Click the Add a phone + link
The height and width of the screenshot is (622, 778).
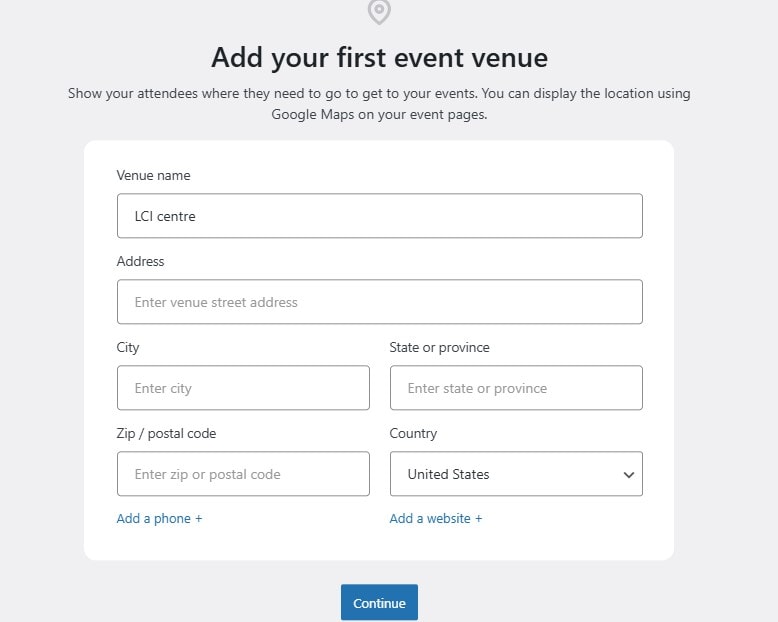(159, 518)
